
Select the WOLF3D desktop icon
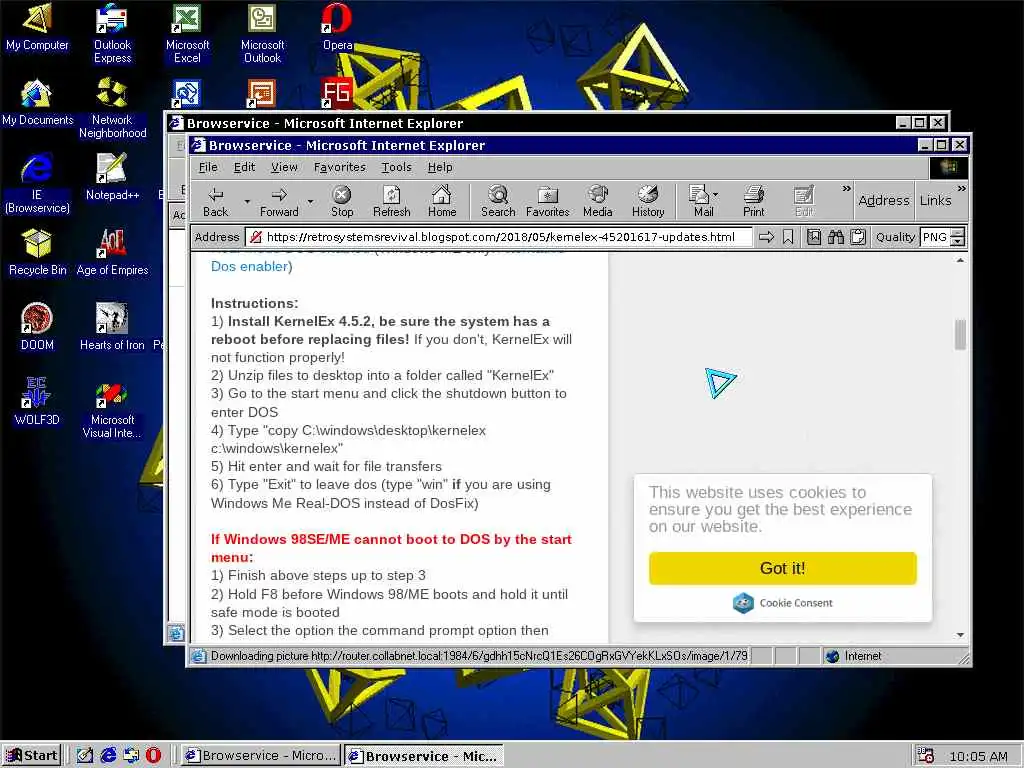coord(37,402)
